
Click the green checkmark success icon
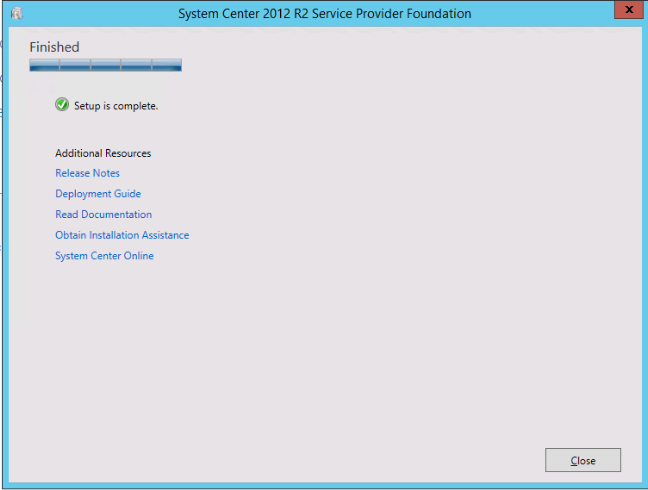[62, 105]
